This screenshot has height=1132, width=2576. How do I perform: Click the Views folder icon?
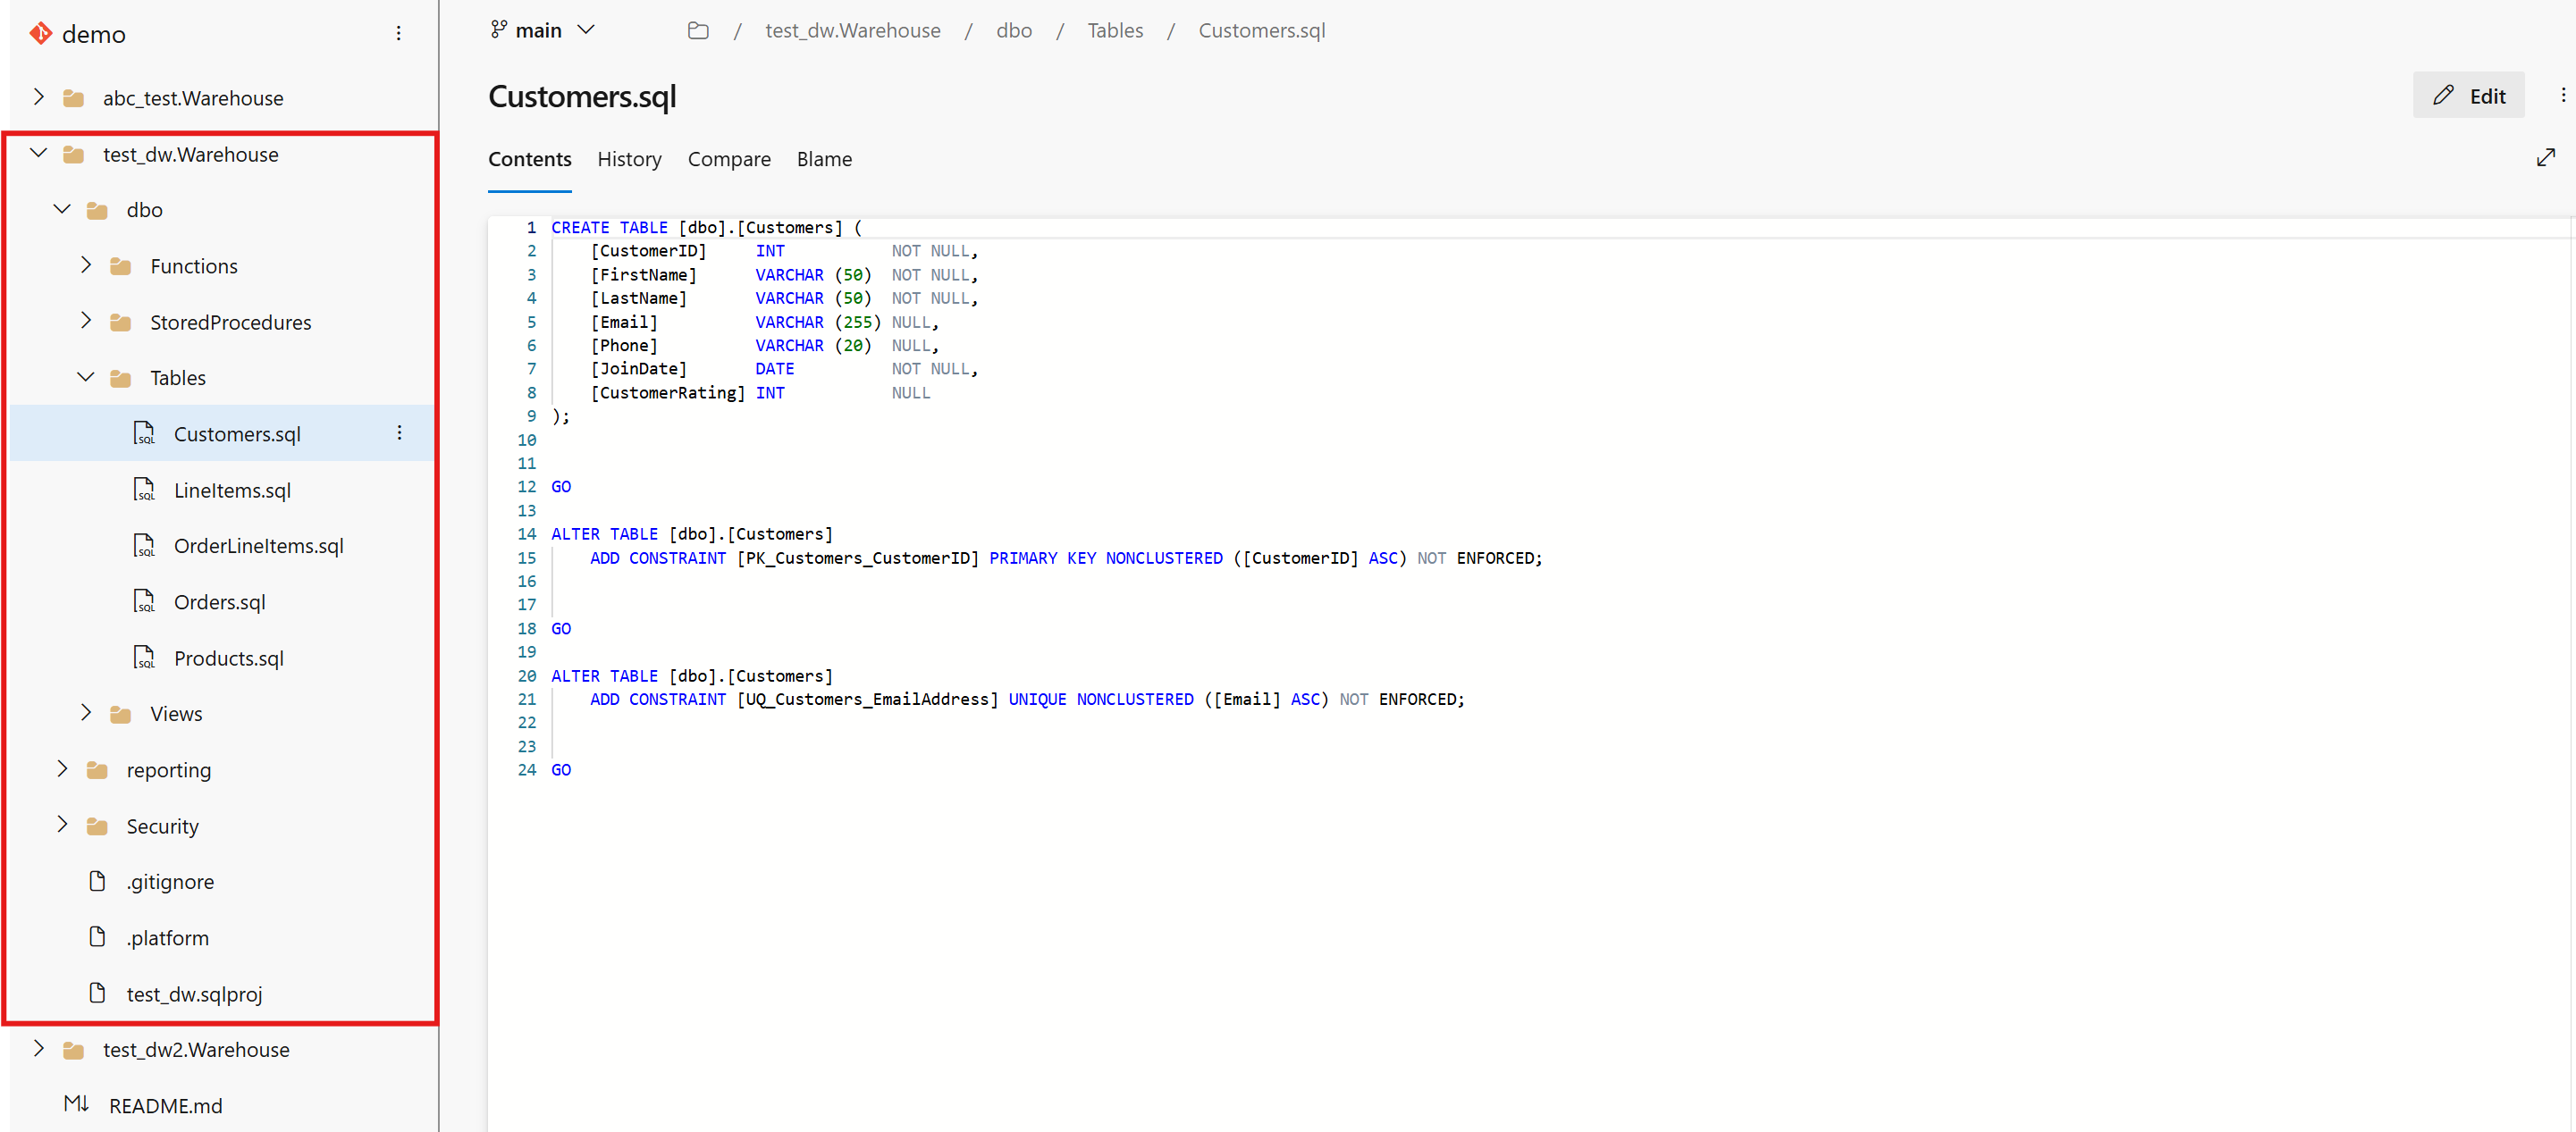pos(121,714)
